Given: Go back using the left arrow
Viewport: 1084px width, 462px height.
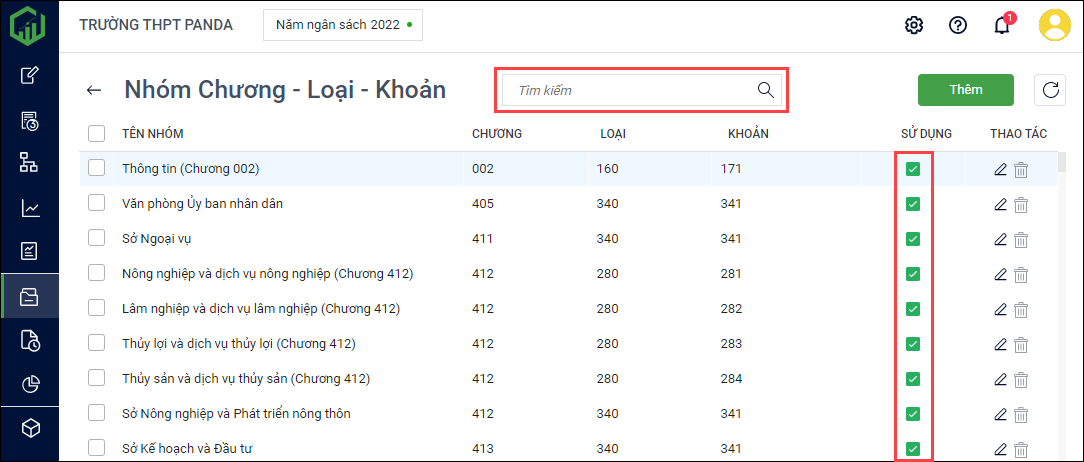Looking at the screenshot, I should pos(94,90).
